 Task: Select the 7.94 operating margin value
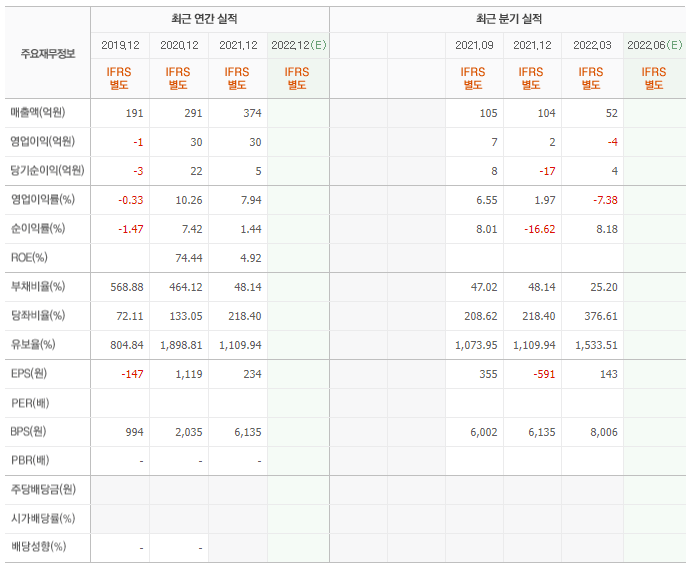point(251,200)
